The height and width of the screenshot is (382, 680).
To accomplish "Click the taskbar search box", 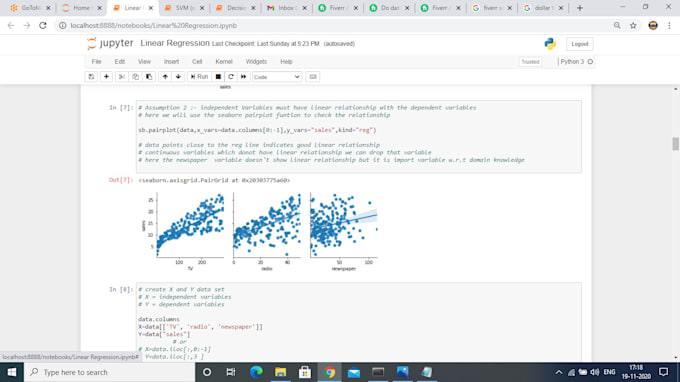I will pyautogui.click(x=109, y=372).
